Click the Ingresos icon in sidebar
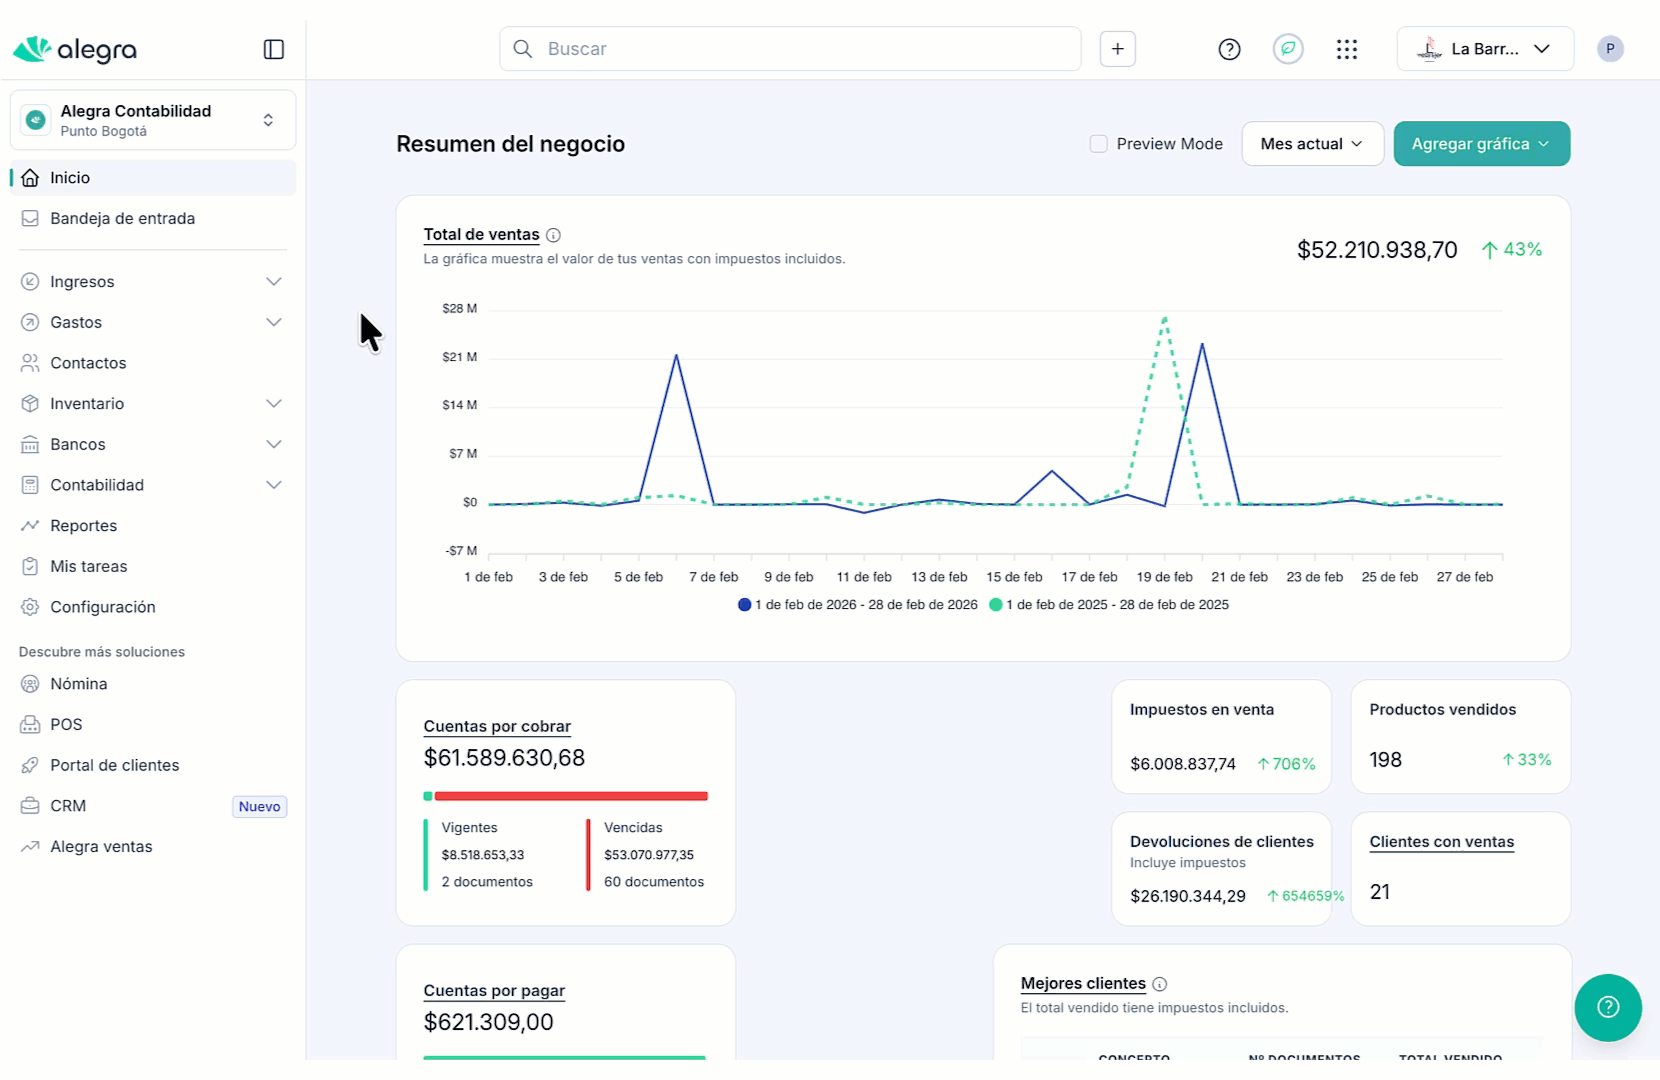The image size is (1660, 1080). pos(30,282)
